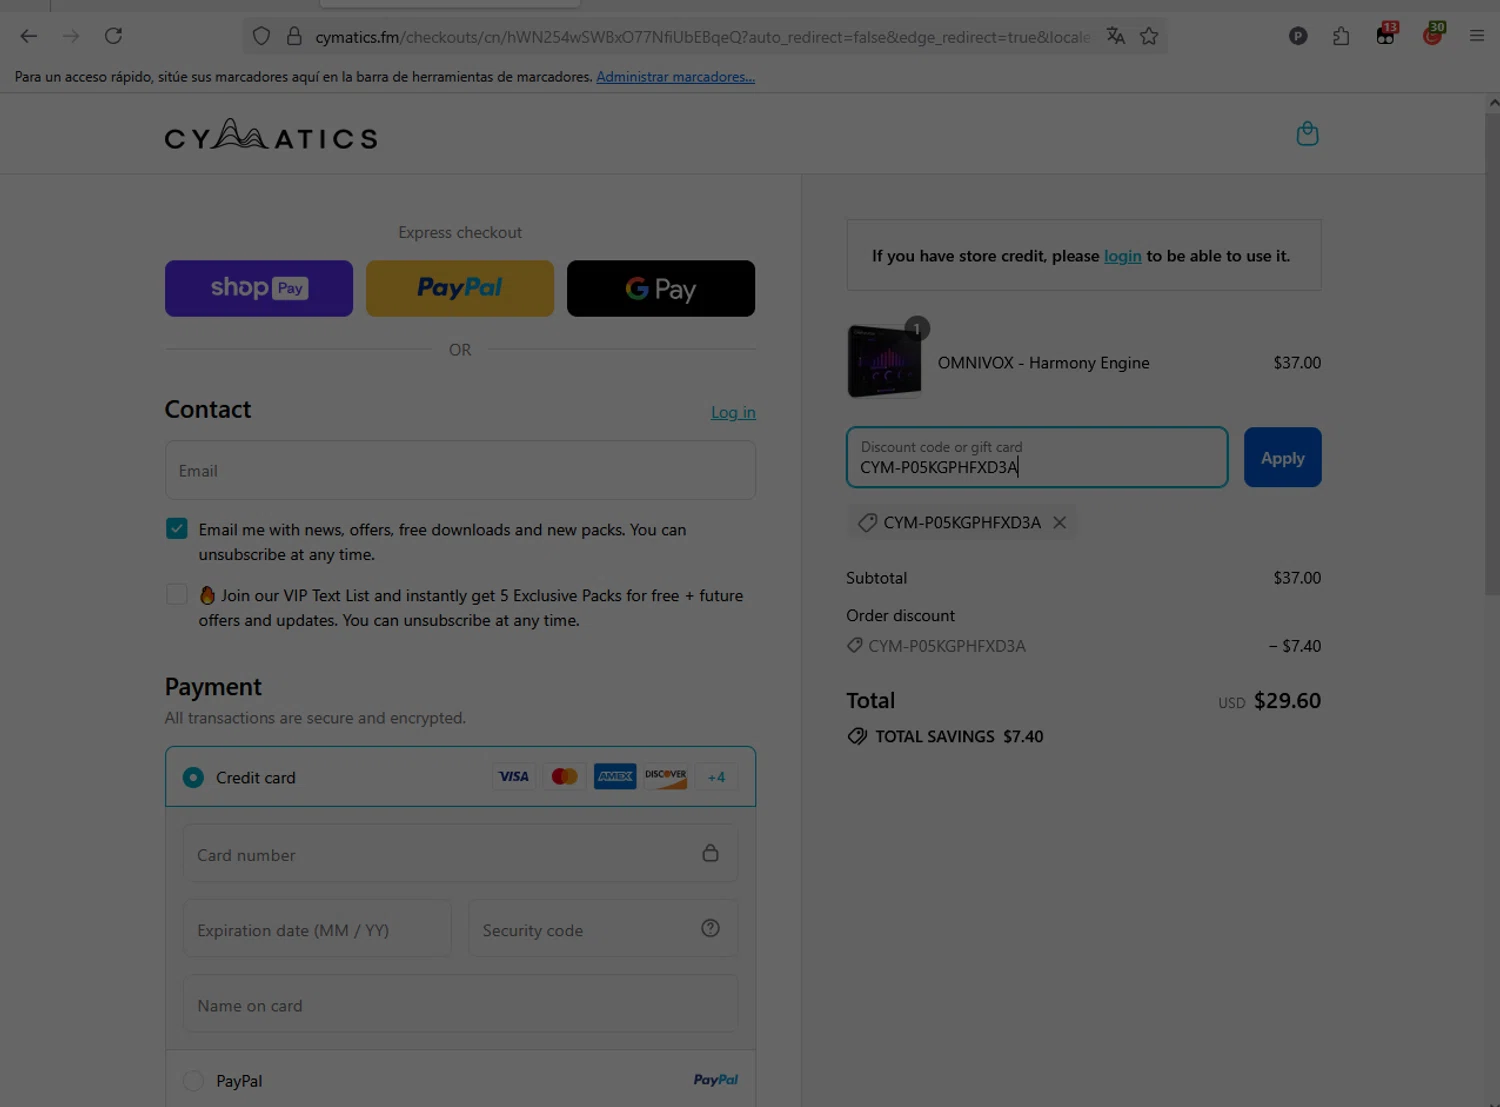Uncheck Email me with news and offers
The image size is (1500, 1107).
pos(177,529)
